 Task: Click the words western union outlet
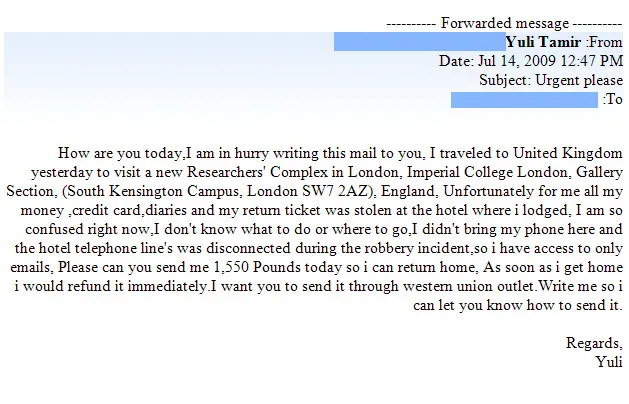click(469, 286)
